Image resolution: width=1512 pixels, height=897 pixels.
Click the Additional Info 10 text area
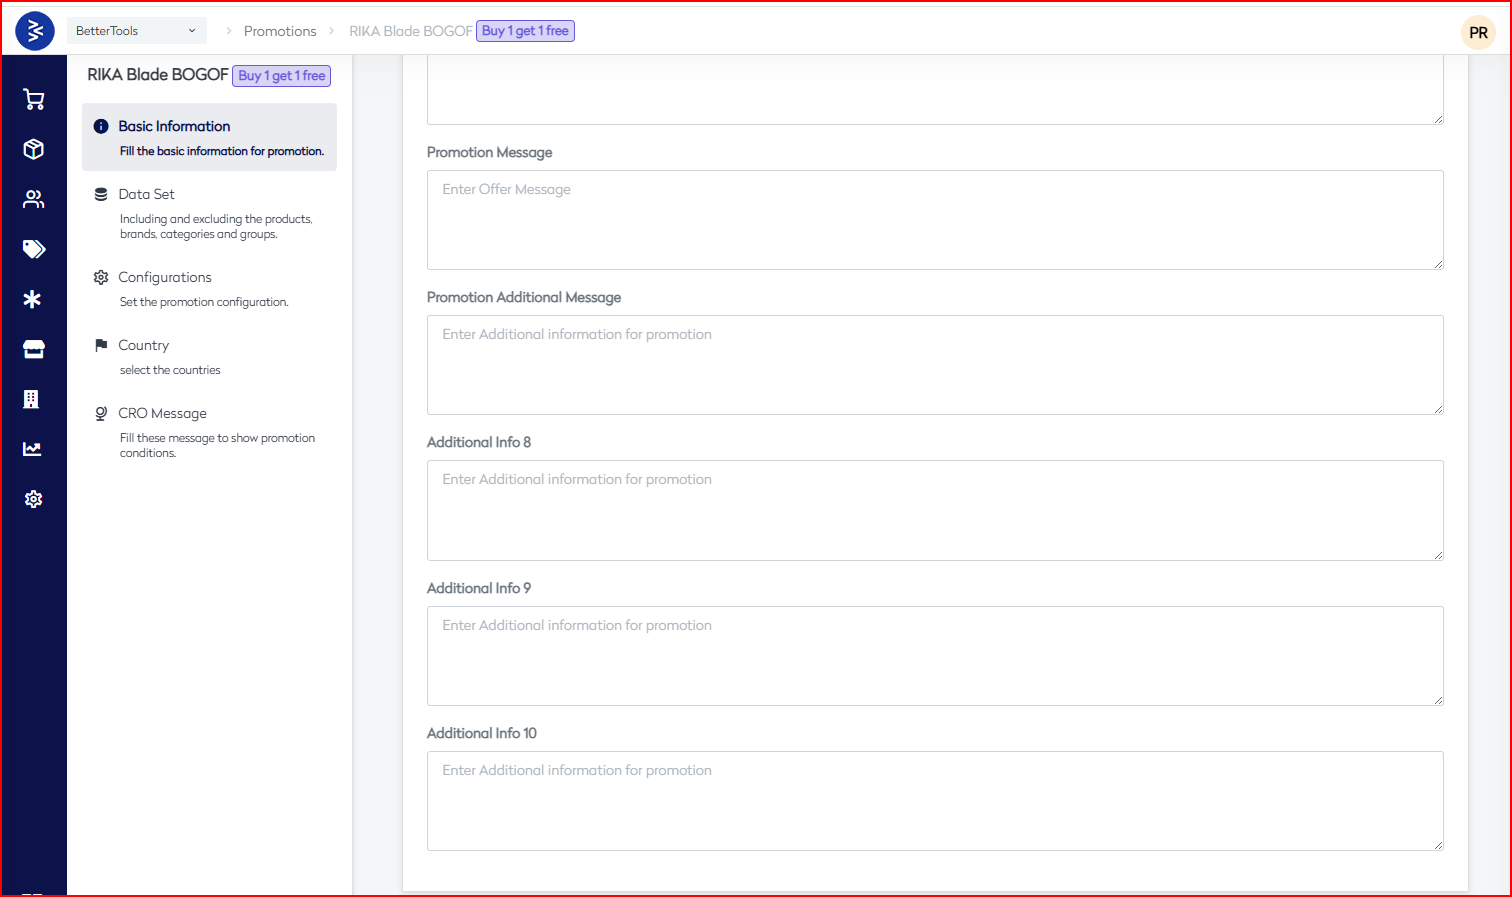tap(934, 801)
